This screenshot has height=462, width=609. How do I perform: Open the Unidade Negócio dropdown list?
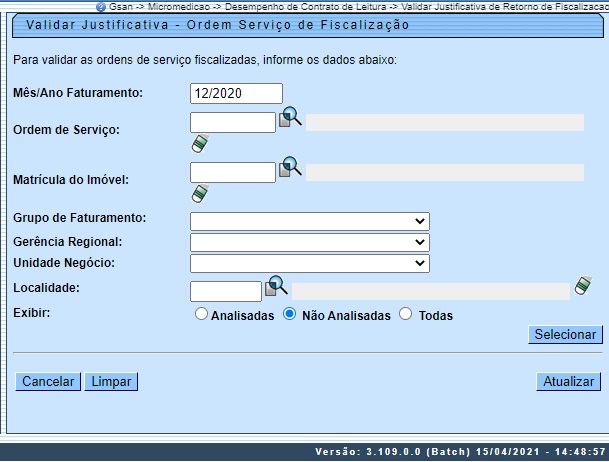[309, 263]
